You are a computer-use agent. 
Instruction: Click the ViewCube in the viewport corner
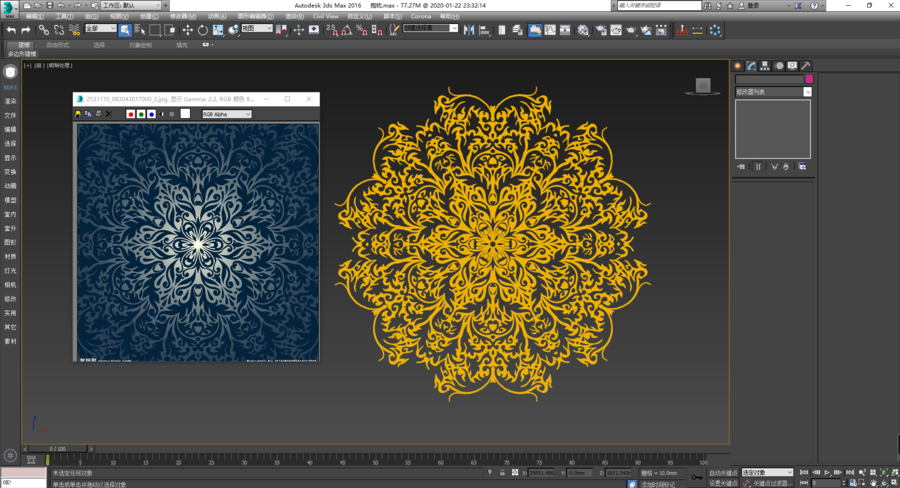point(703,86)
